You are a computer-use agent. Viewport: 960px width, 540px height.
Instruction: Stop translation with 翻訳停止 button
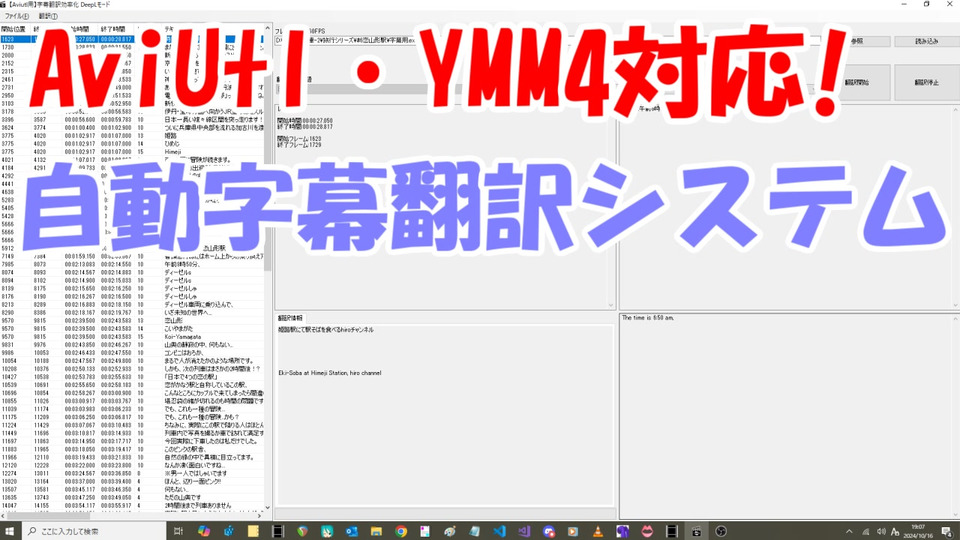click(926, 82)
